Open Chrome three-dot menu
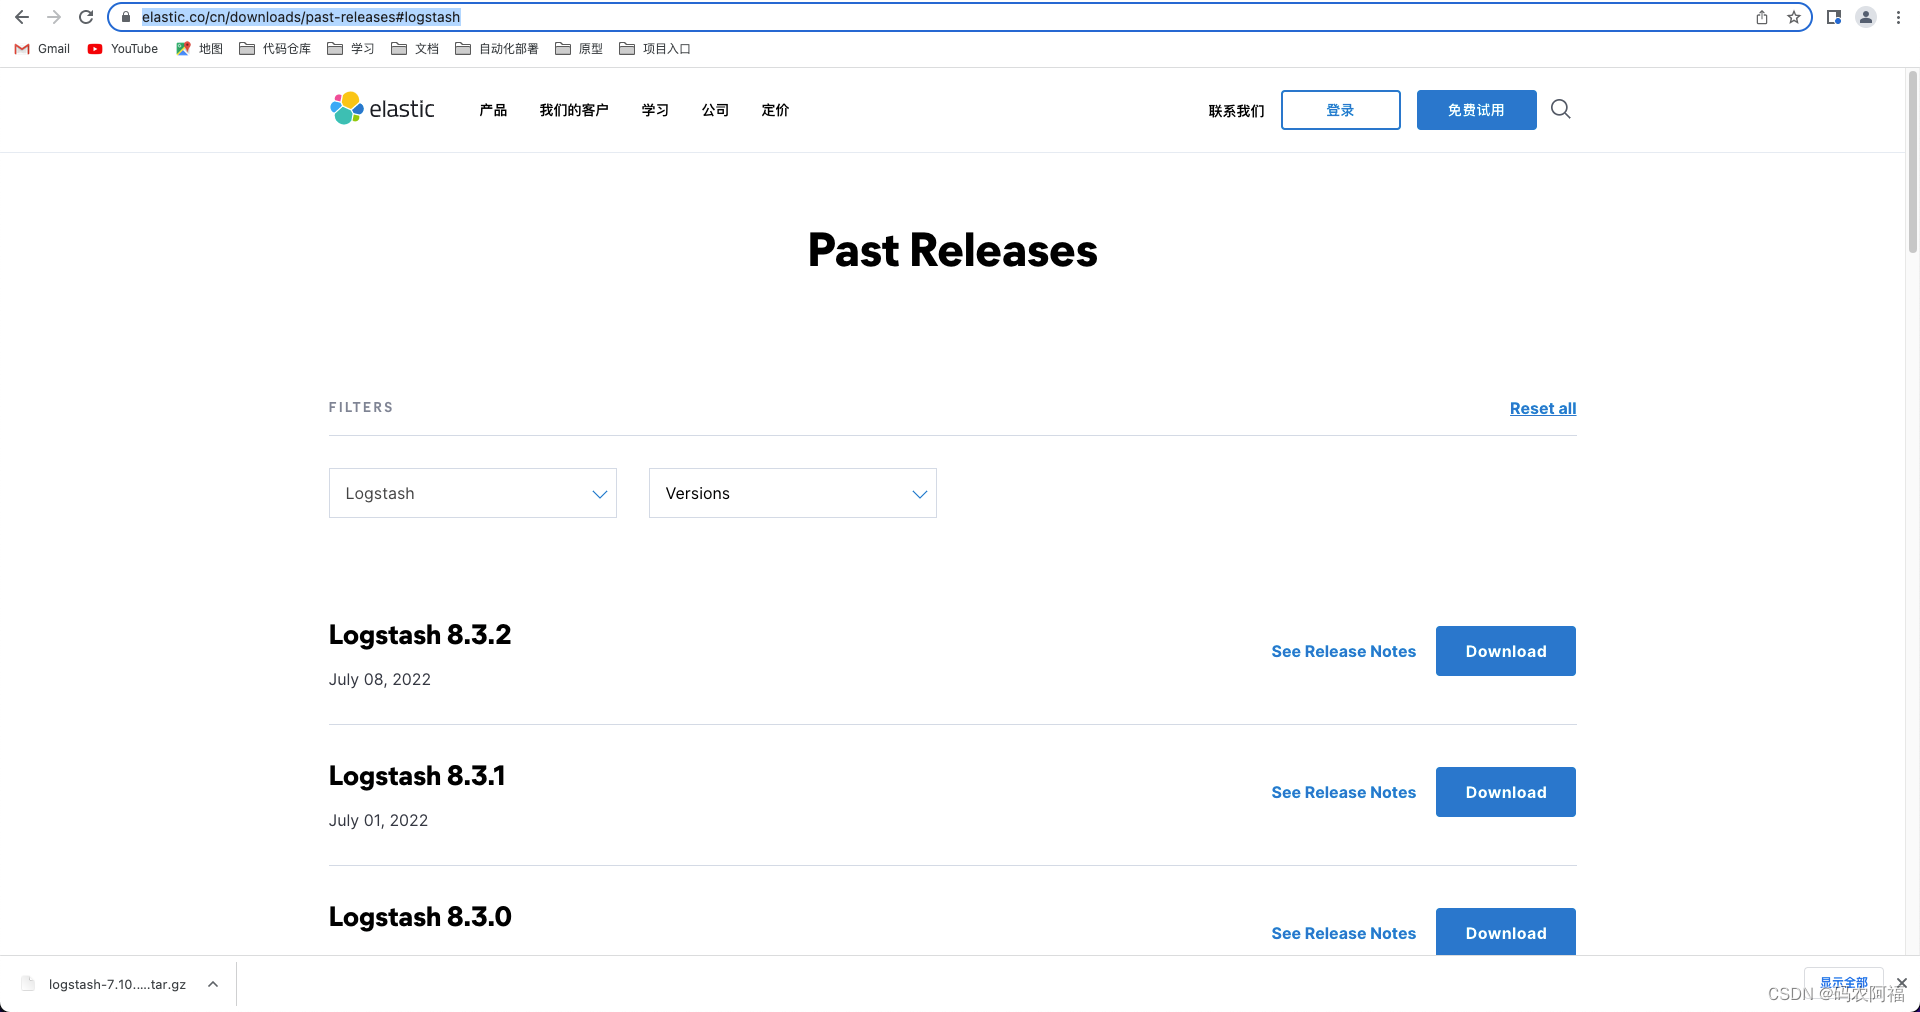 1898,17
